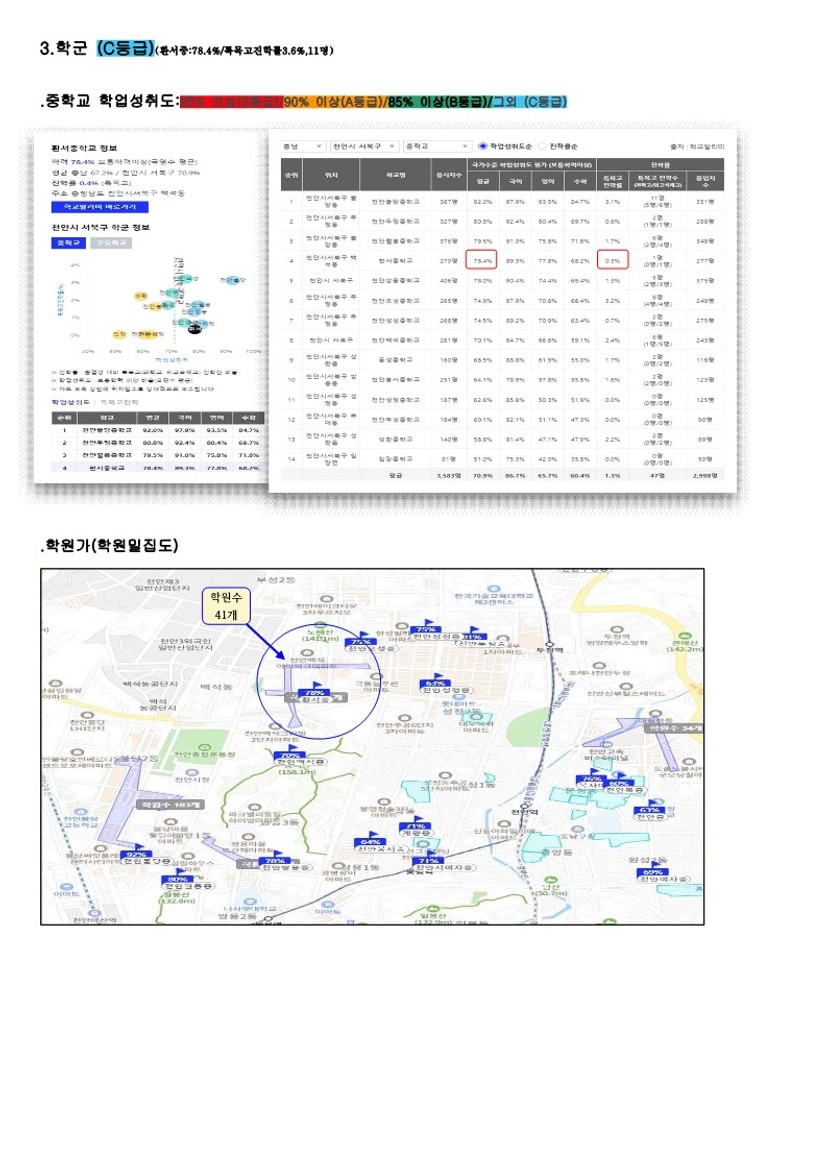Open the 충남 region dropdown

click(302, 146)
